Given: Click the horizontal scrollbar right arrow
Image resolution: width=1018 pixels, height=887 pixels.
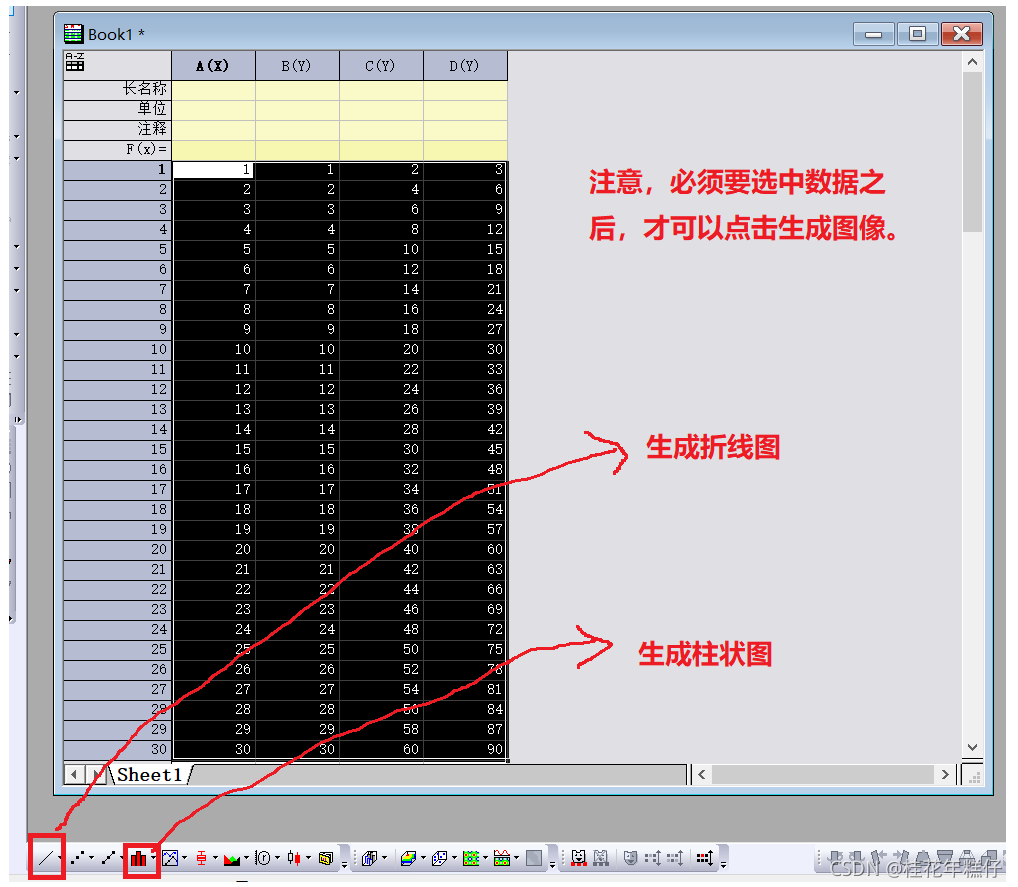Looking at the screenshot, I should [945, 775].
